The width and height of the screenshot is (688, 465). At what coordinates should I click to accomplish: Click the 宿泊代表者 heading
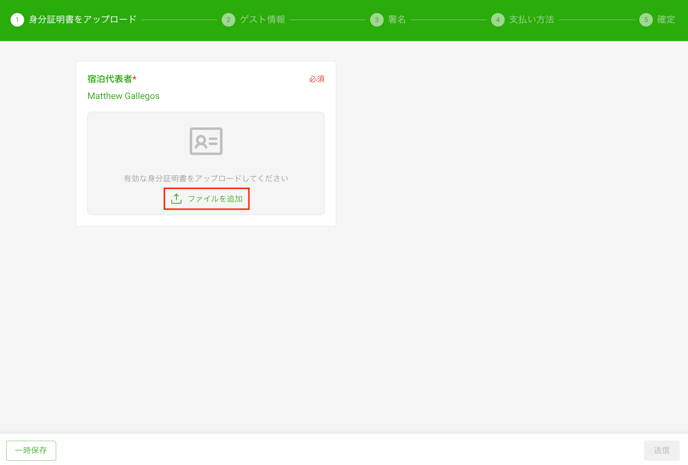point(112,79)
